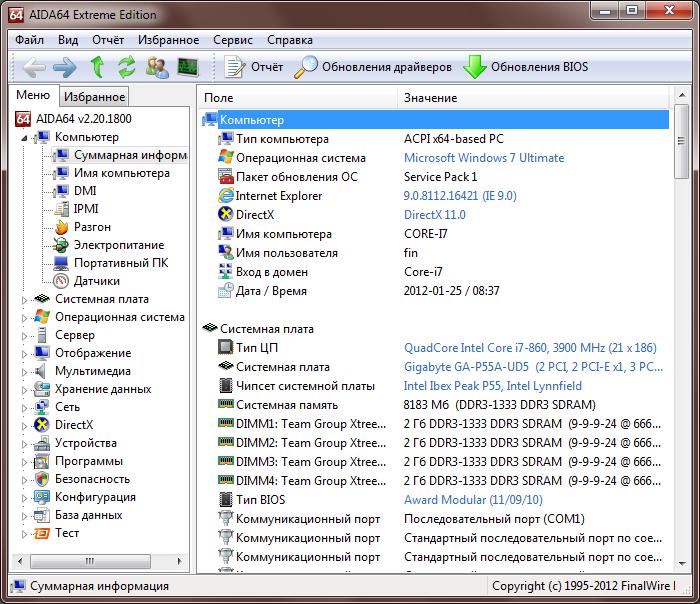700x604 pixels.
Task: Switch to the Меню tab
Action: point(33,95)
